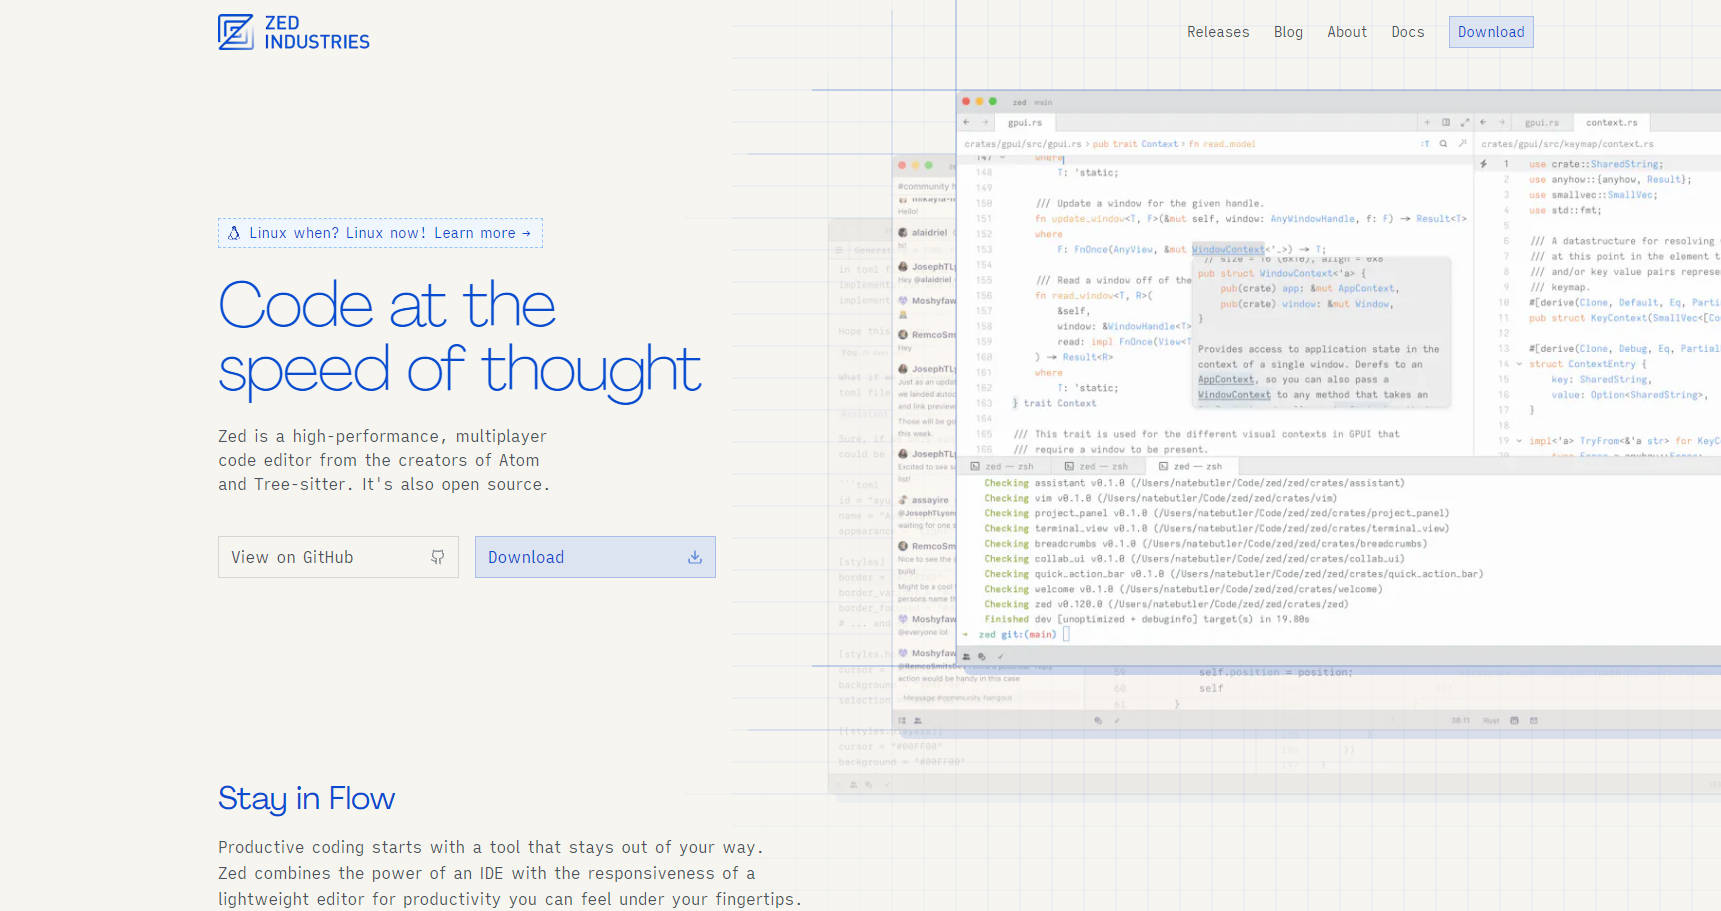This screenshot has height=911, width=1721.
Task: Click the inline assist wand icon beside the search icon
Action: coord(1462,144)
